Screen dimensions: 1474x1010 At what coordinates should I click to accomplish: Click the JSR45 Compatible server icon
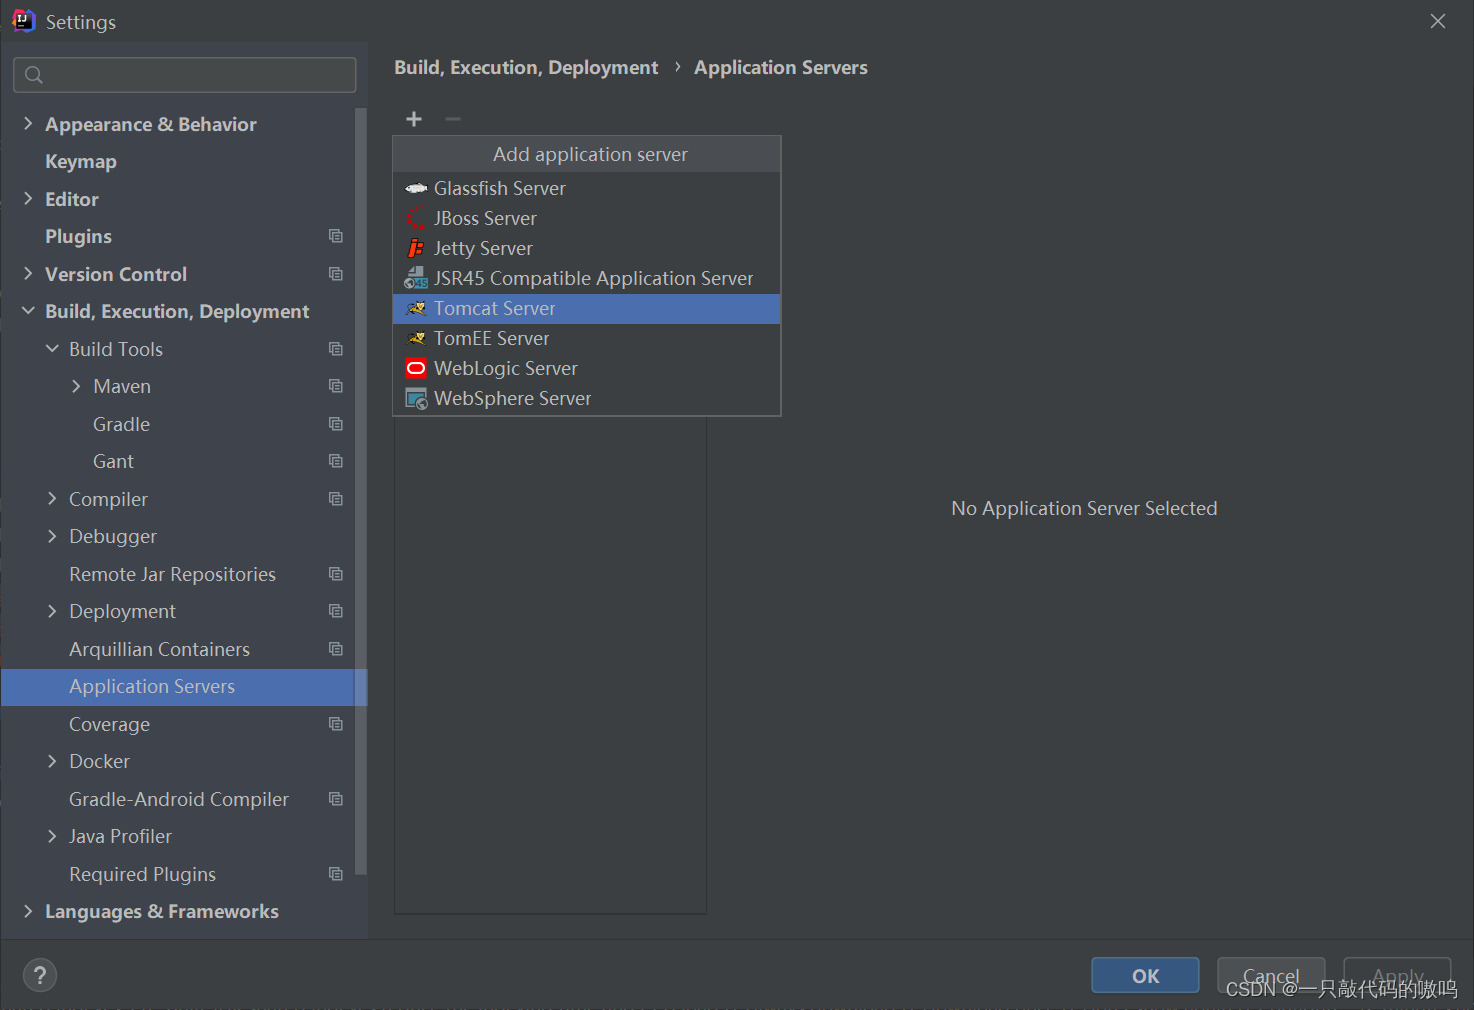click(x=416, y=278)
